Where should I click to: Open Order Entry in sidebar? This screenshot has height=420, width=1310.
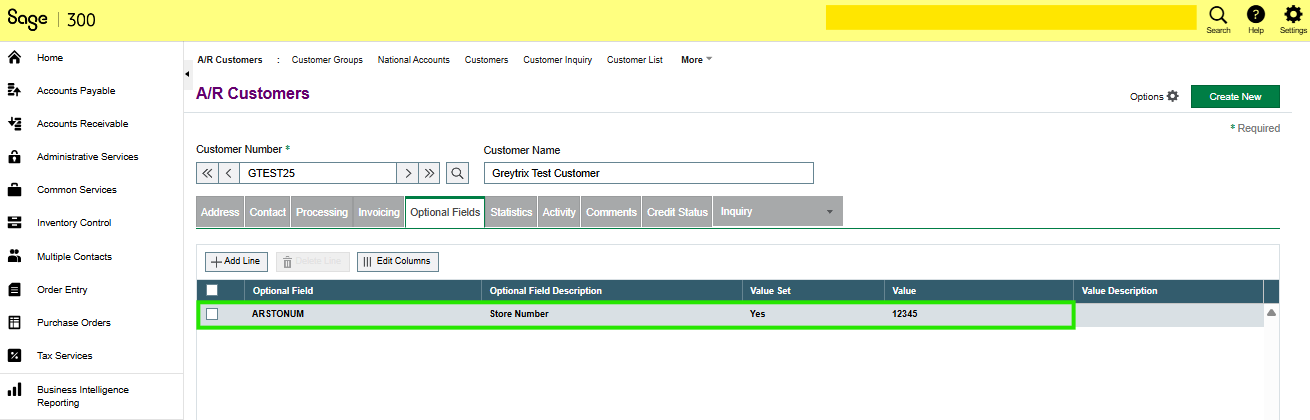click(62, 290)
